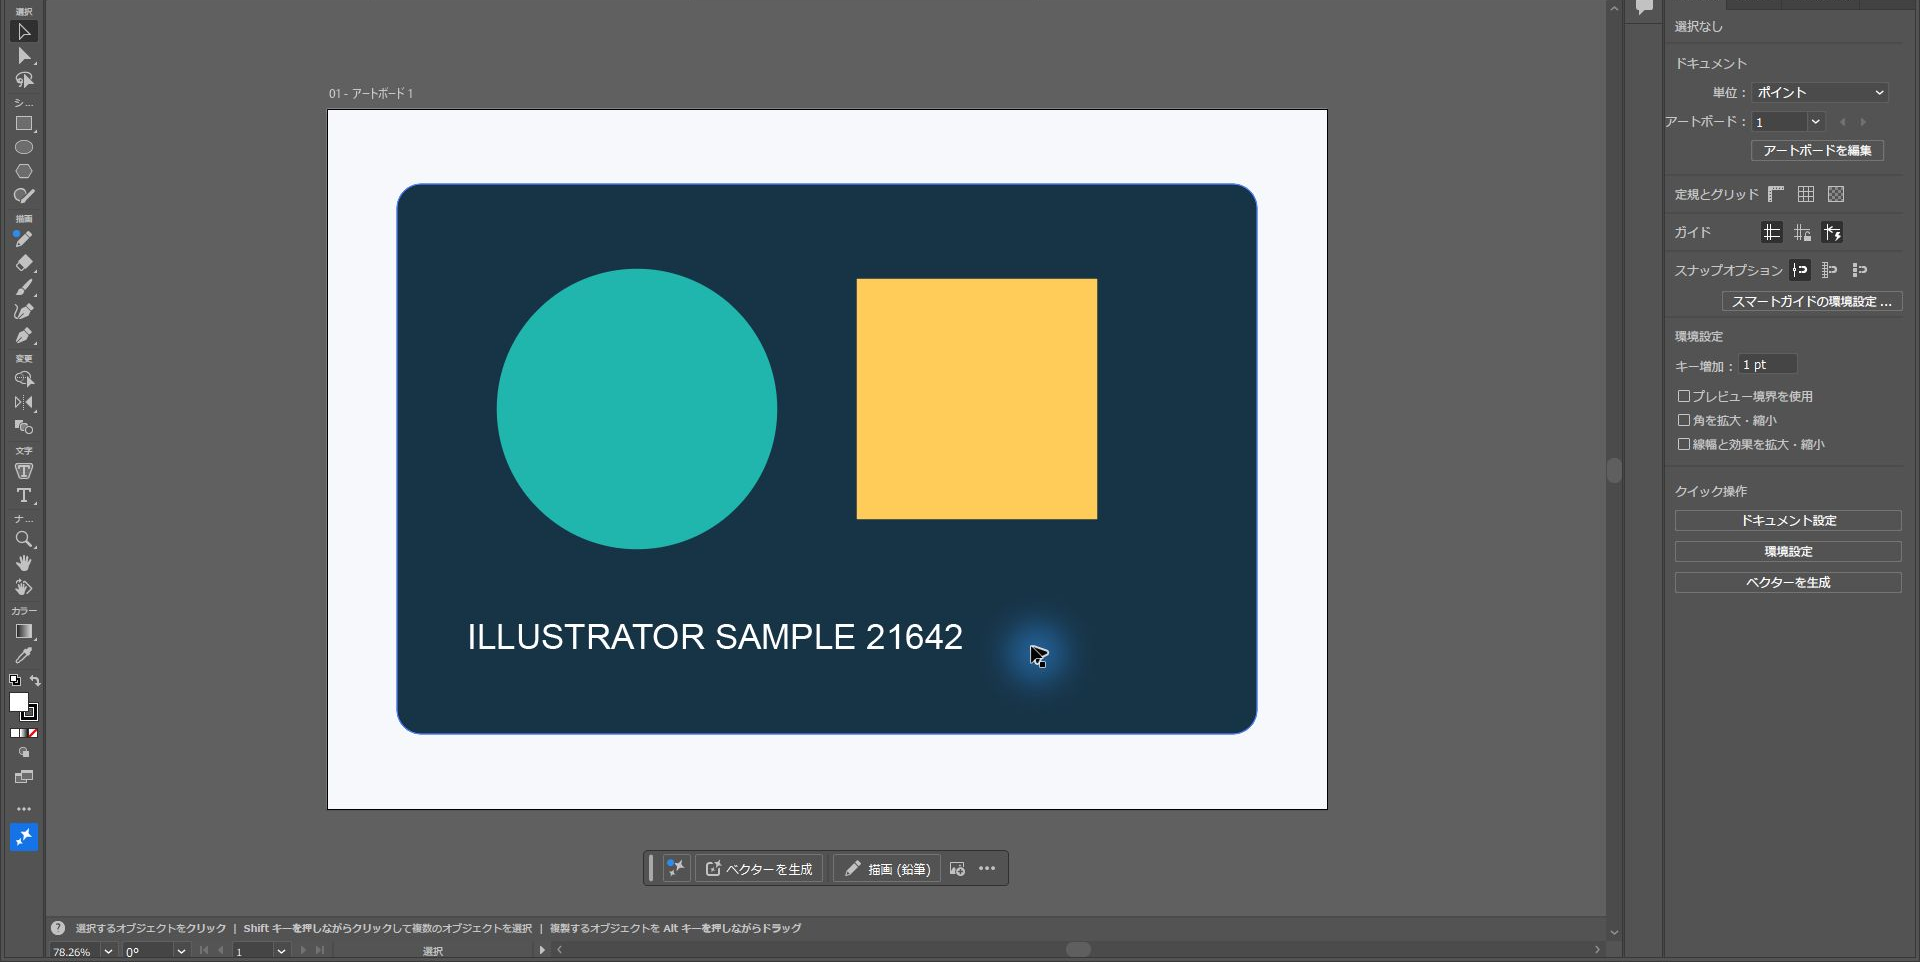Select the Paintbrush tool
The width and height of the screenshot is (1920, 962).
pos(24,288)
